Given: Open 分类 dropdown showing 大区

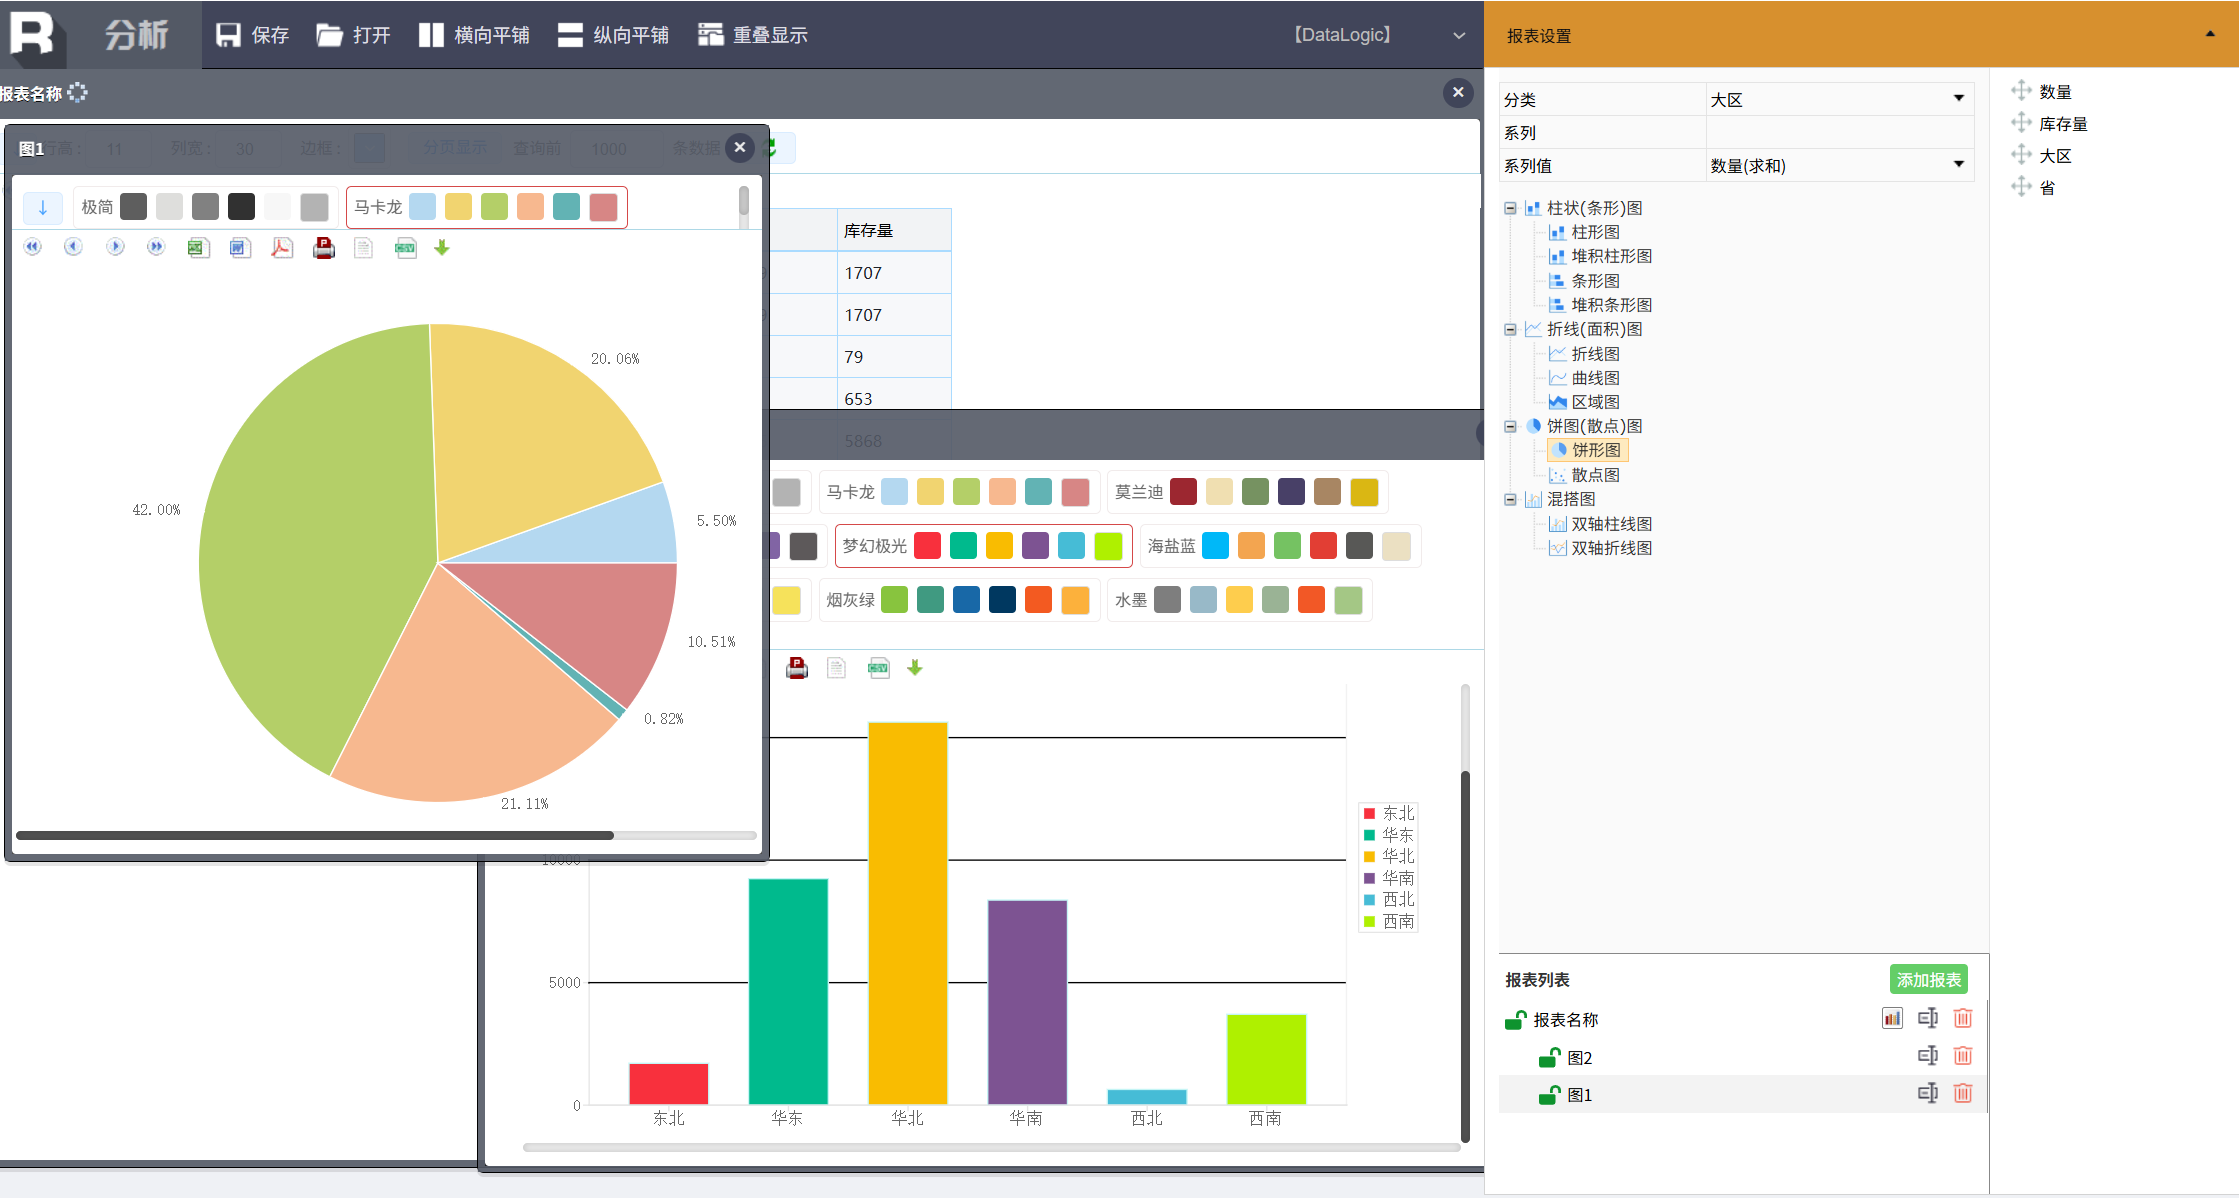Looking at the screenshot, I should [x=1958, y=99].
